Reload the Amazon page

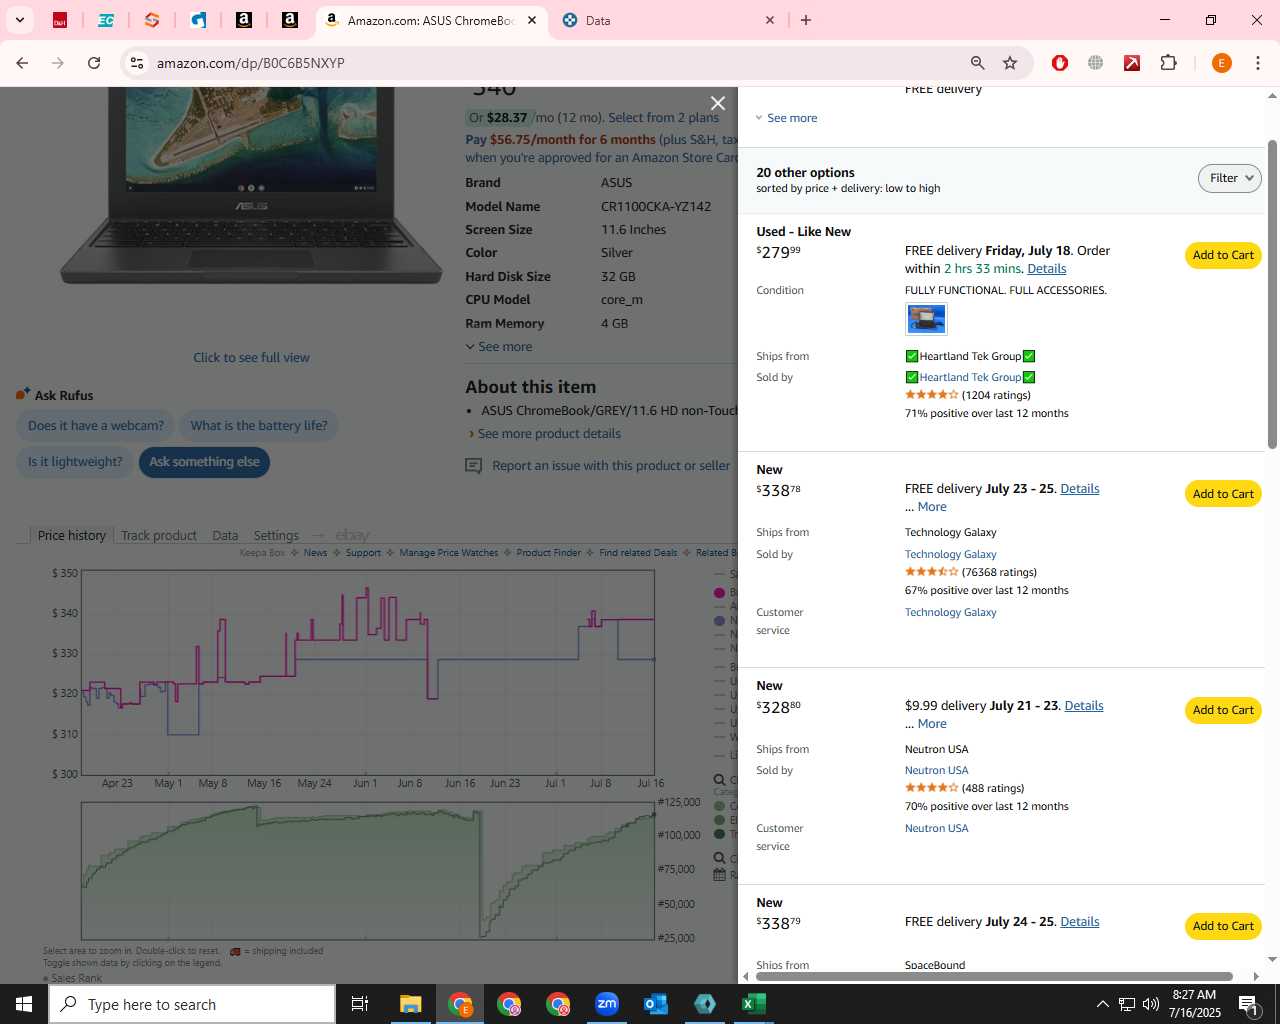coord(94,63)
